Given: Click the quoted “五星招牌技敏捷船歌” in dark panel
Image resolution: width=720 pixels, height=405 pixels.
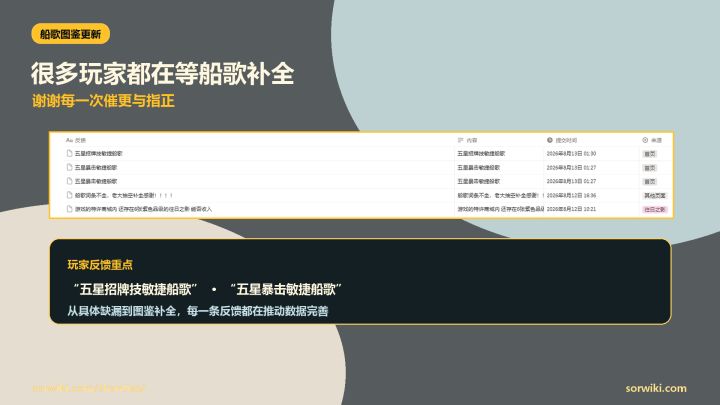Looking at the screenshot, I should pyautogui.click(x=135, y=289).
